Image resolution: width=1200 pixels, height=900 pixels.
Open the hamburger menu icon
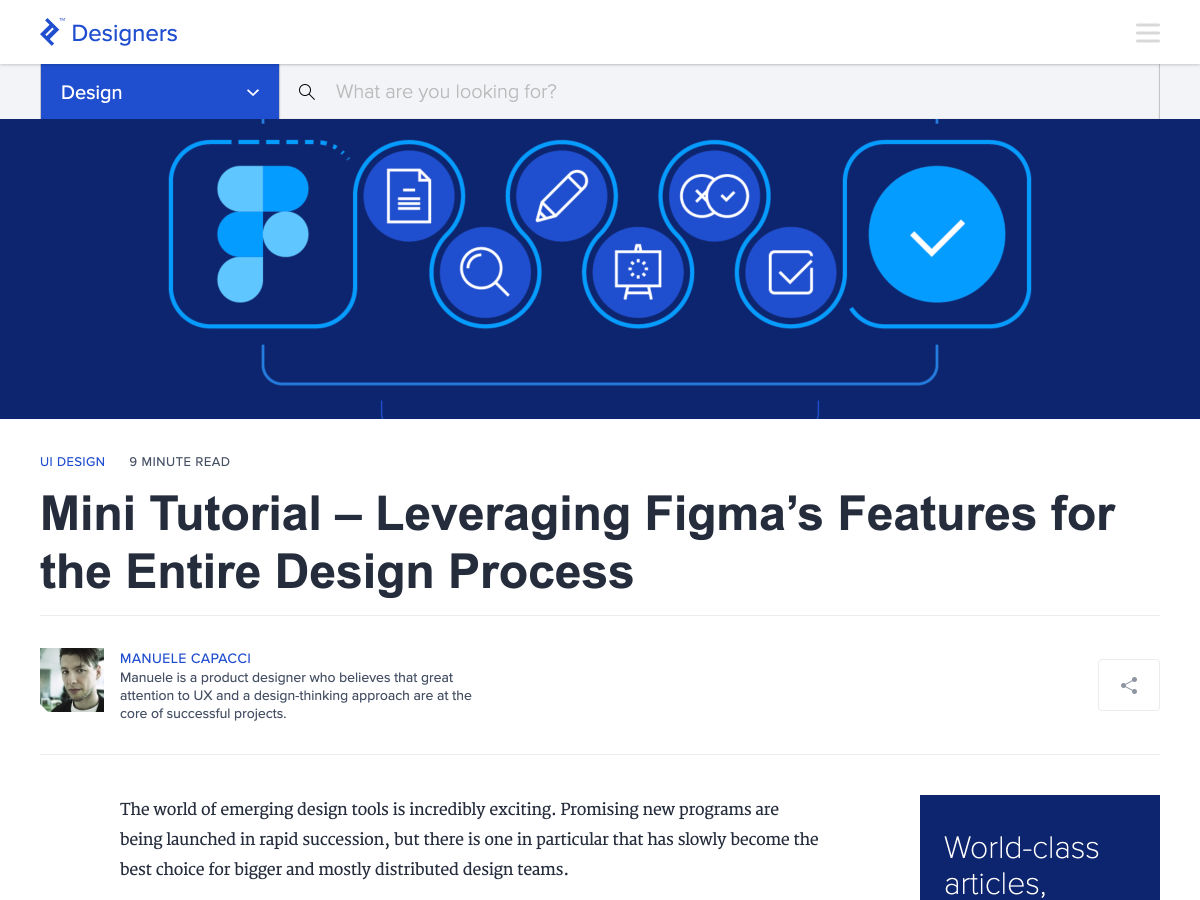pyautogui.click(x=1147, y=33)
